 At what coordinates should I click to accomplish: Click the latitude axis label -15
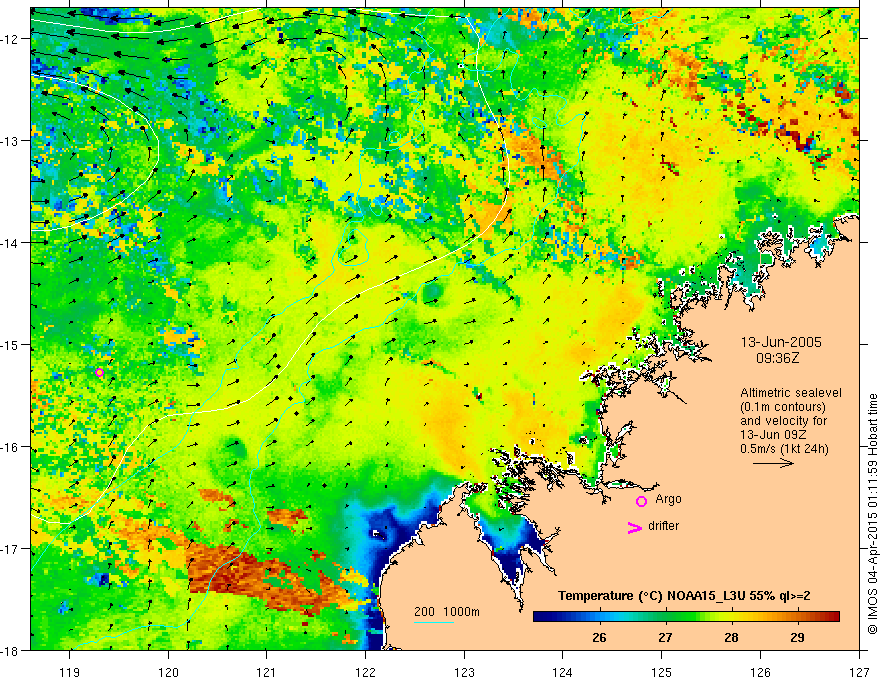pyautogui.click(x=11, y=344)
